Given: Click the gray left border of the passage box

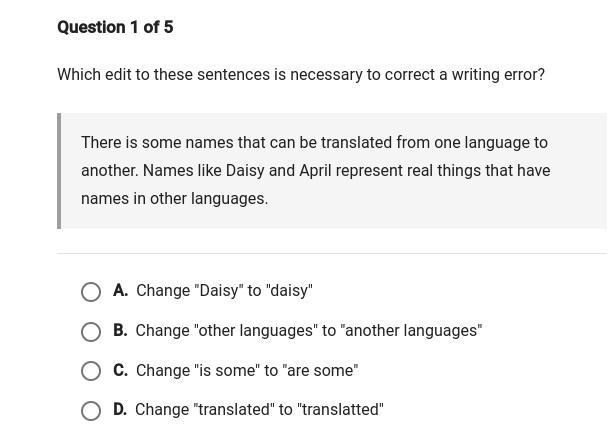Looking at the screenshot, I should pos(59,171).
